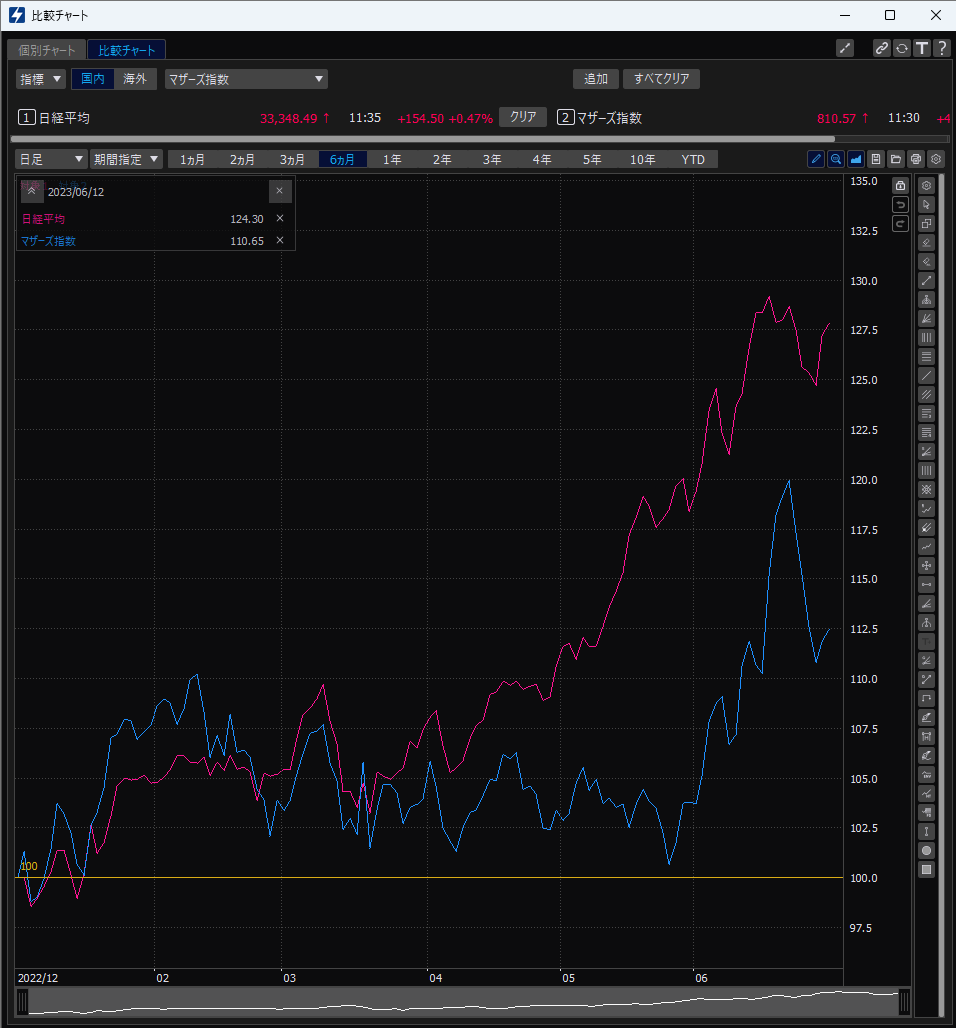
Task: Select the circle drawing tool
Action: coord(927,851)
